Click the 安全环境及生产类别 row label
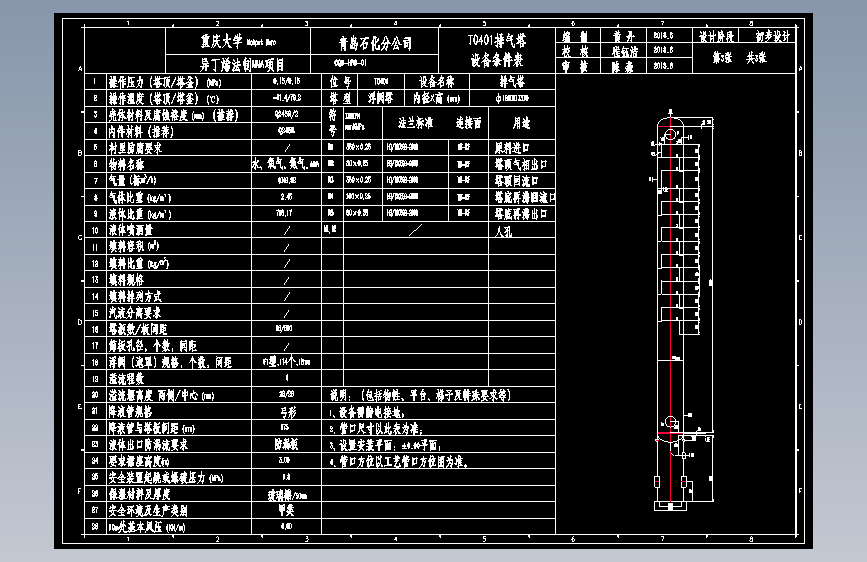 [x=148, y=510]
